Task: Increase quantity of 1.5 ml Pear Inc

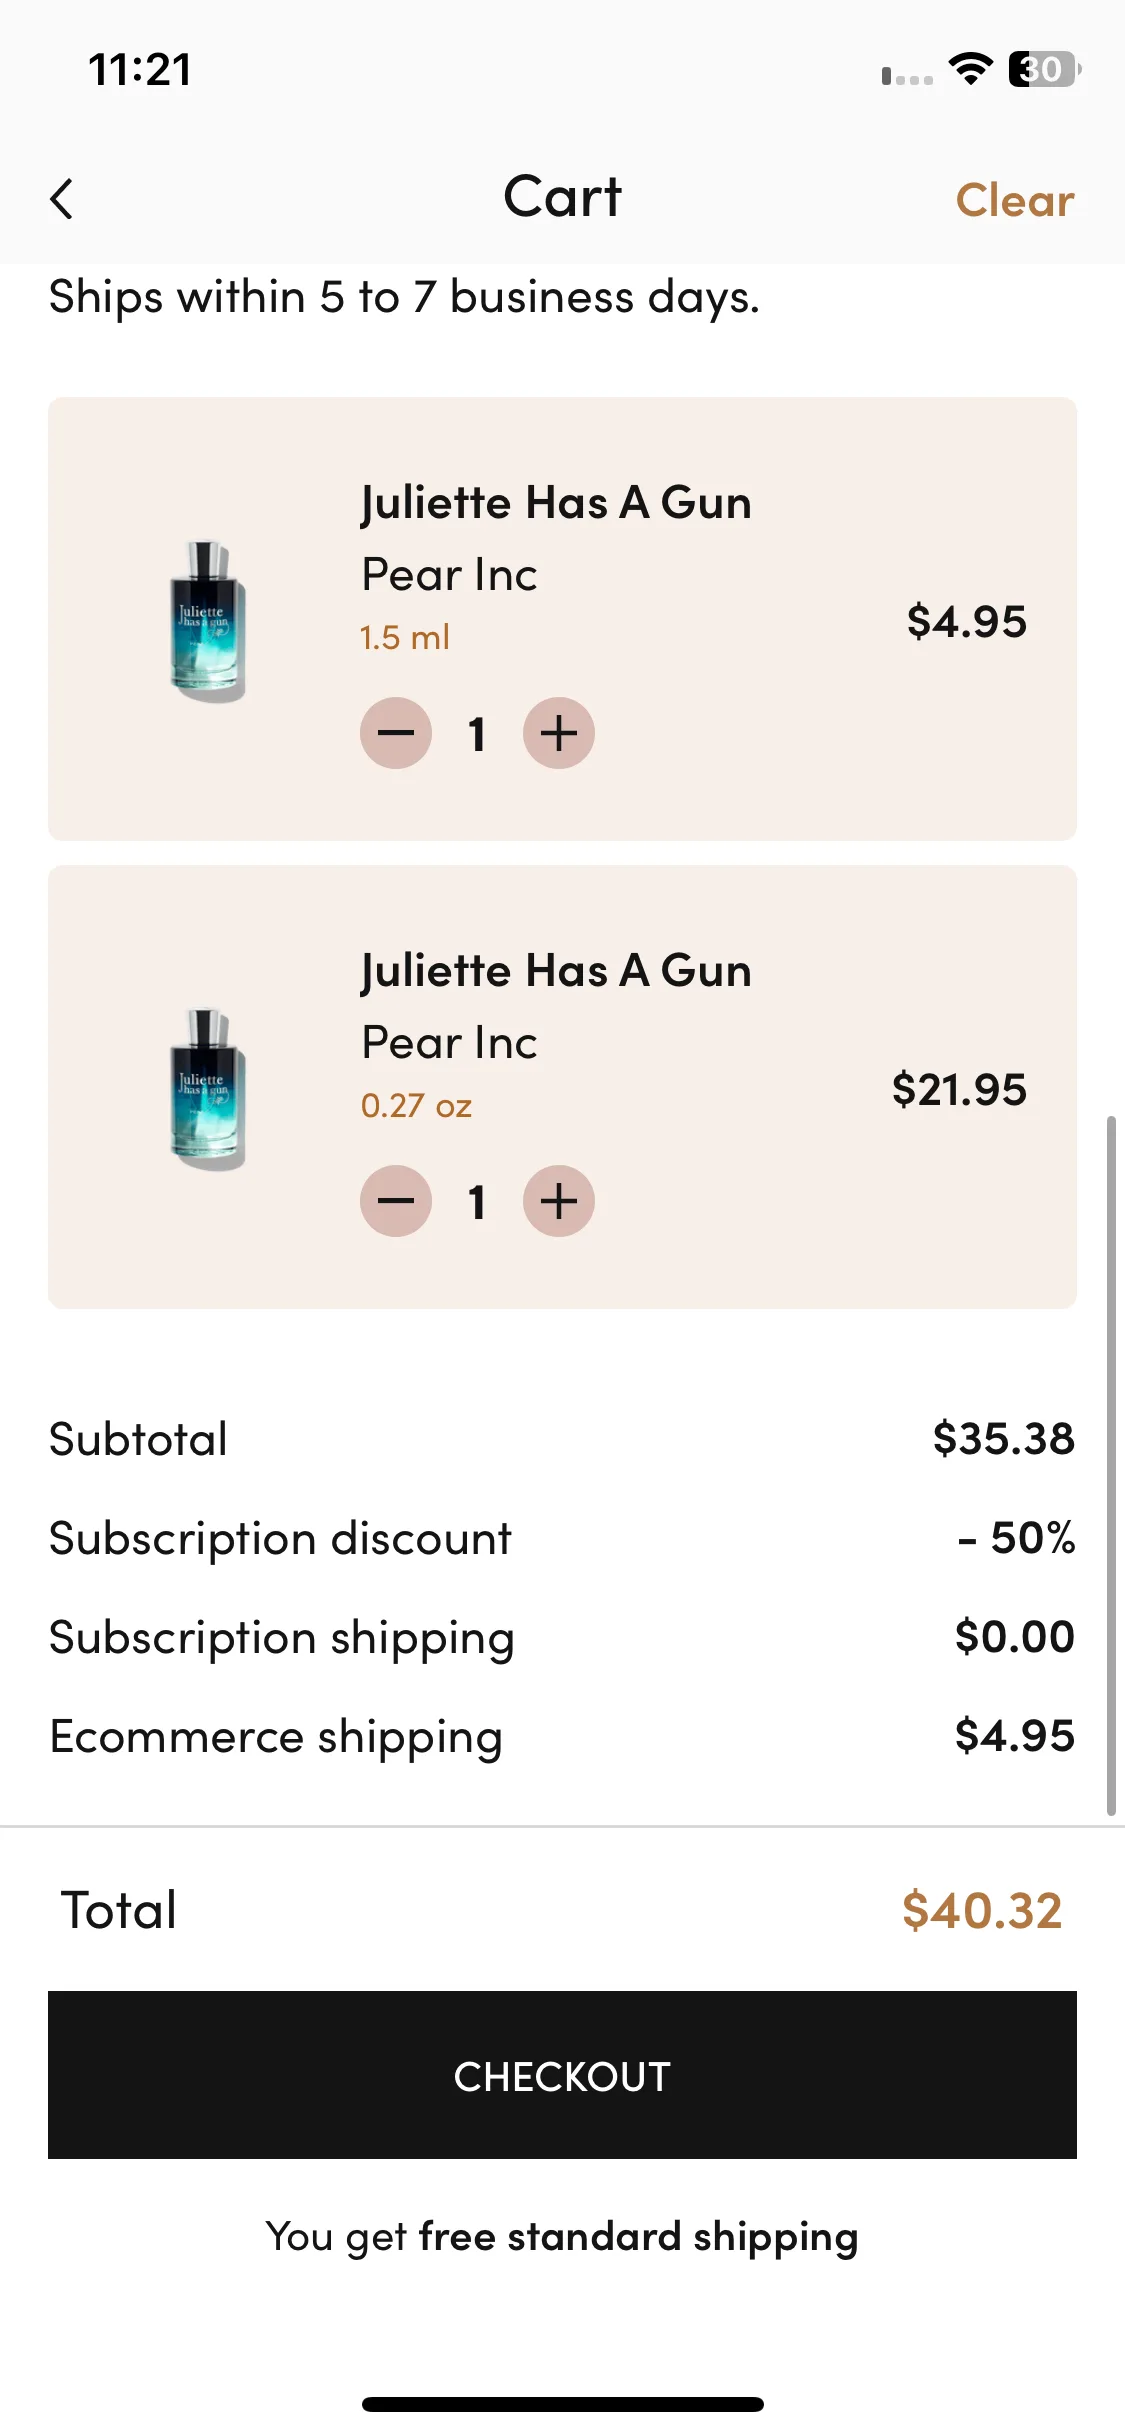Action: pyautogui.click(x=559, y=733)
